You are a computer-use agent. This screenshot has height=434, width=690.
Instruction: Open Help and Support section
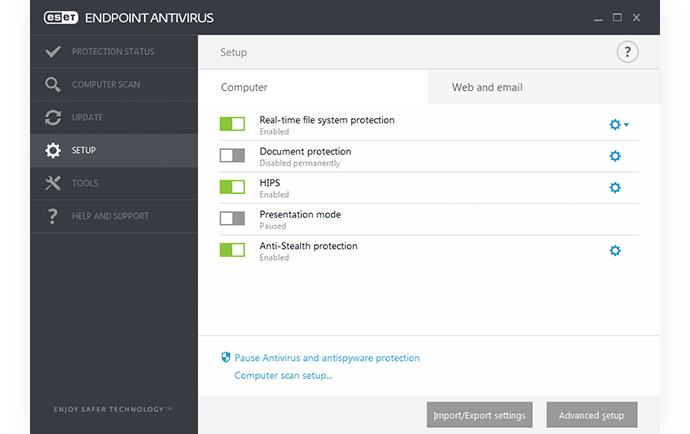(114, 216)
